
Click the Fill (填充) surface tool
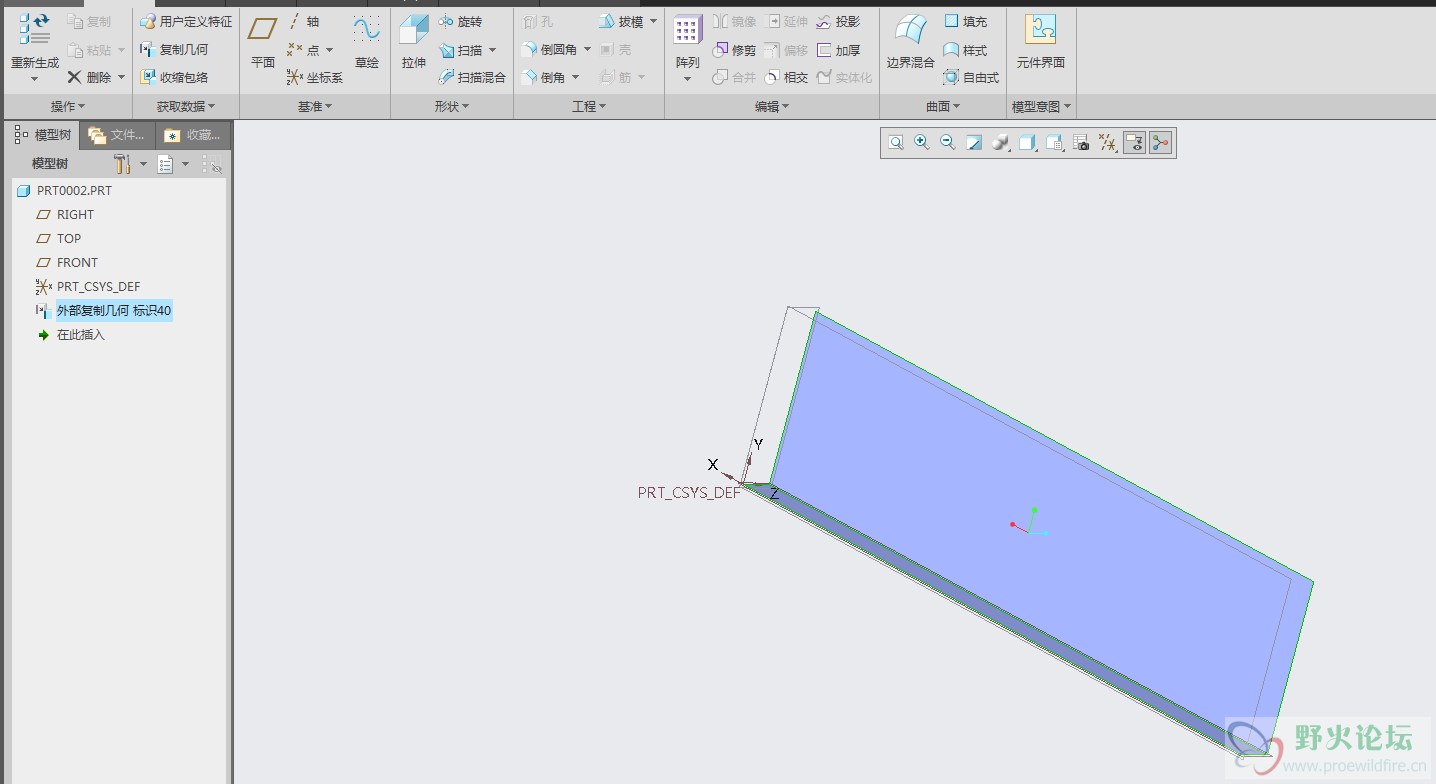tap(965, 21)
